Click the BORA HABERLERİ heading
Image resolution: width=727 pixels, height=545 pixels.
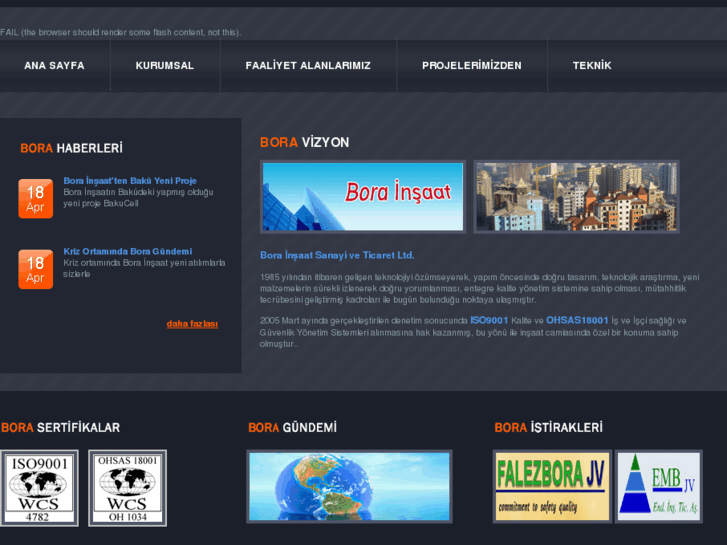click(71, 148)
